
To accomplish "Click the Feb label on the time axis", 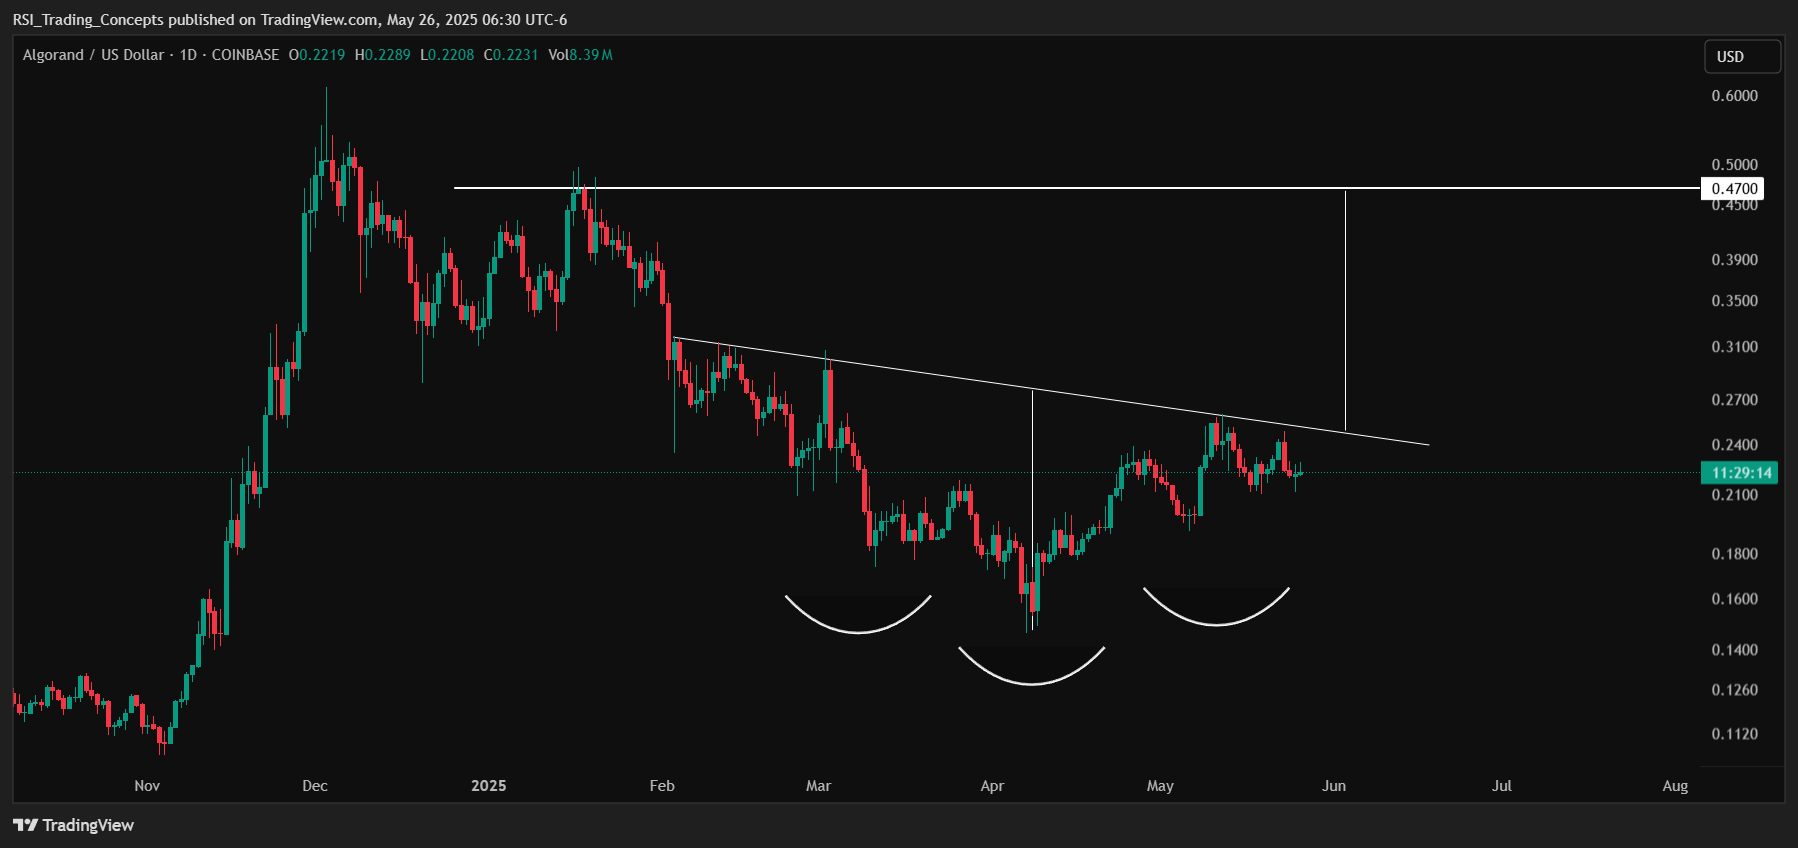I will tap(662, 786).
